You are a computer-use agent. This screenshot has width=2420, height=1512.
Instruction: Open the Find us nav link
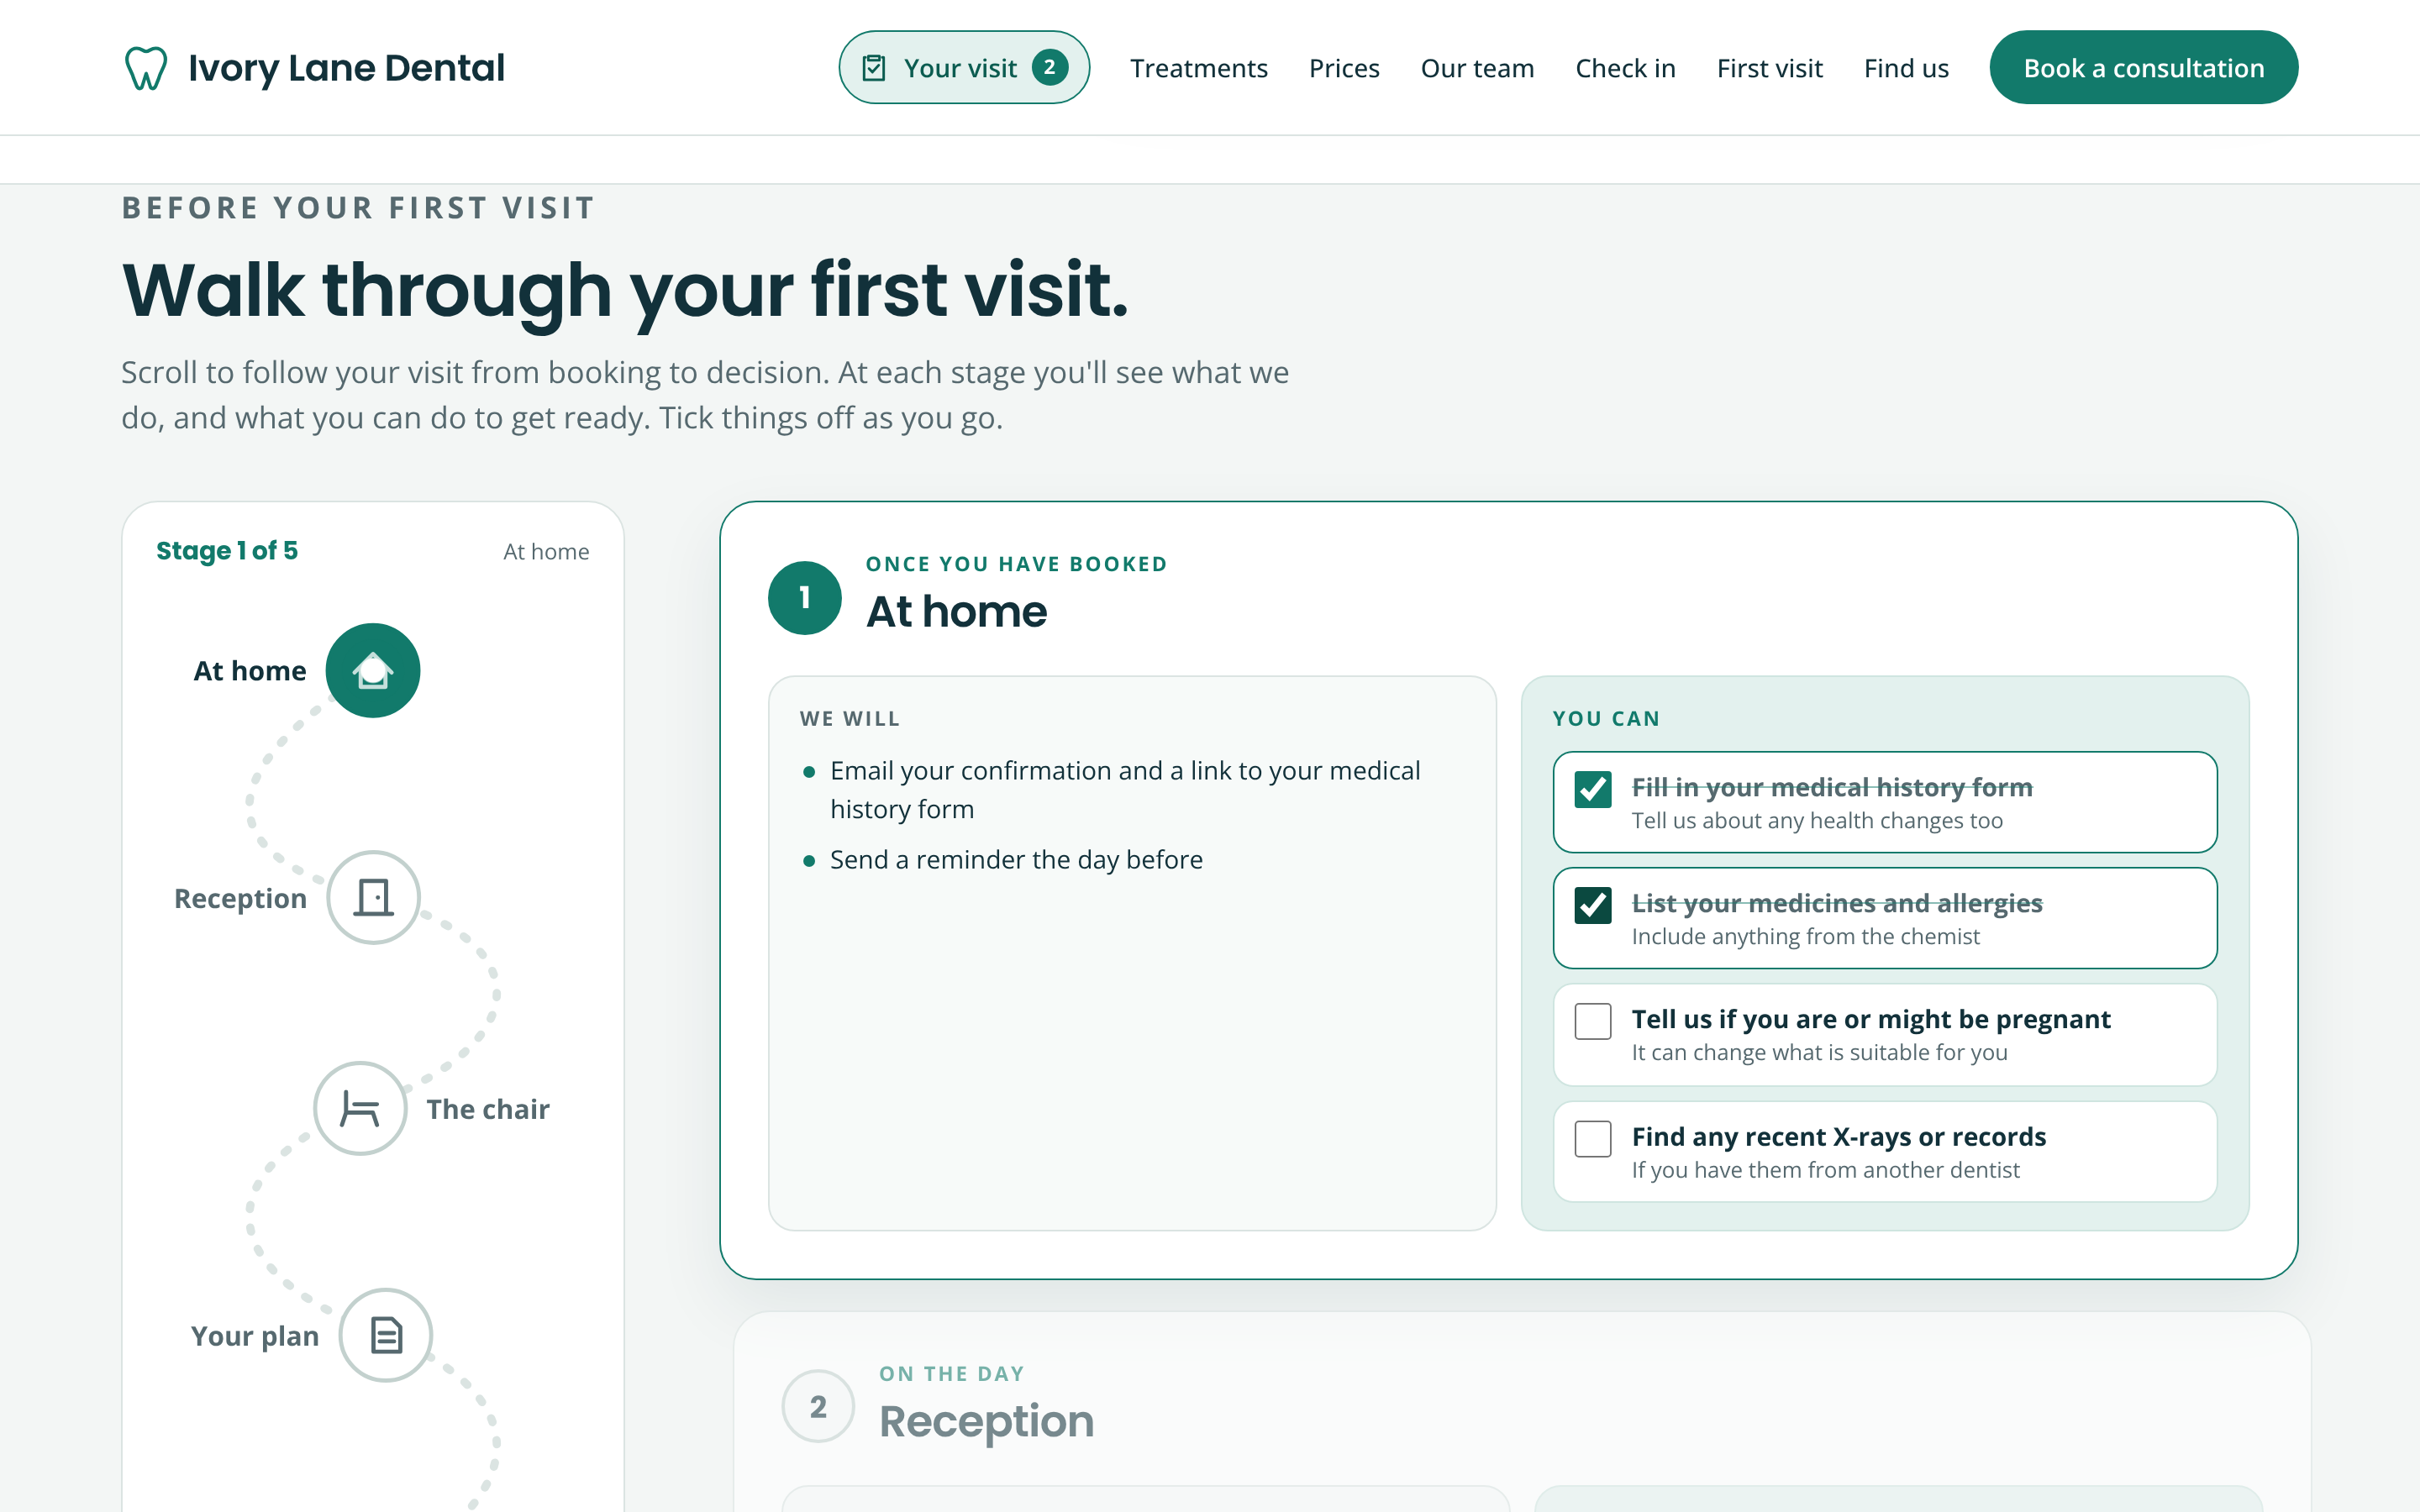tap(1906, 68)
